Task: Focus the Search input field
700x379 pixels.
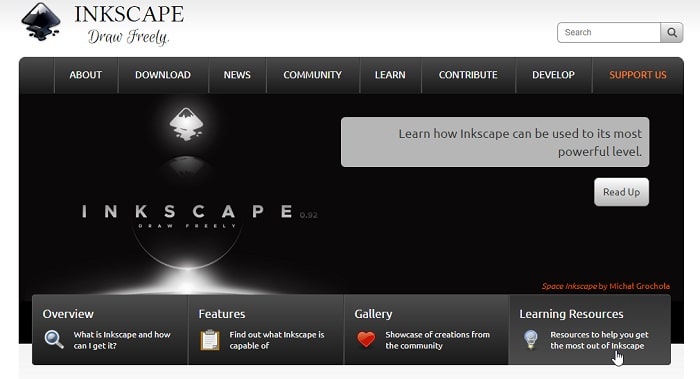Action: pos(609,33)
